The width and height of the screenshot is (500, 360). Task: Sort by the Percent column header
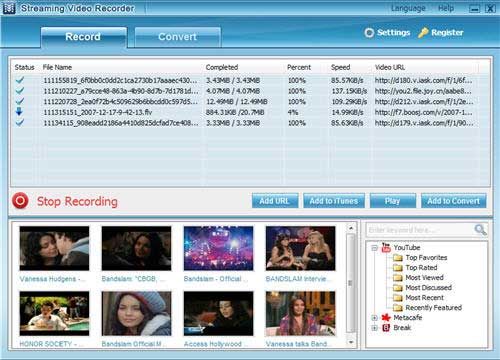click(x=299, y=67)
